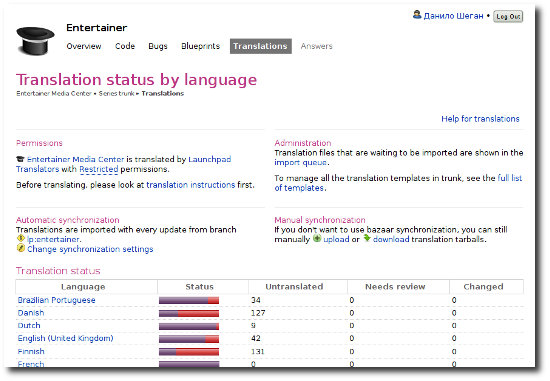550x381 pixels.
Task: Click the Brazilian Portuguese status progress bar
Action: pos(189,300)
